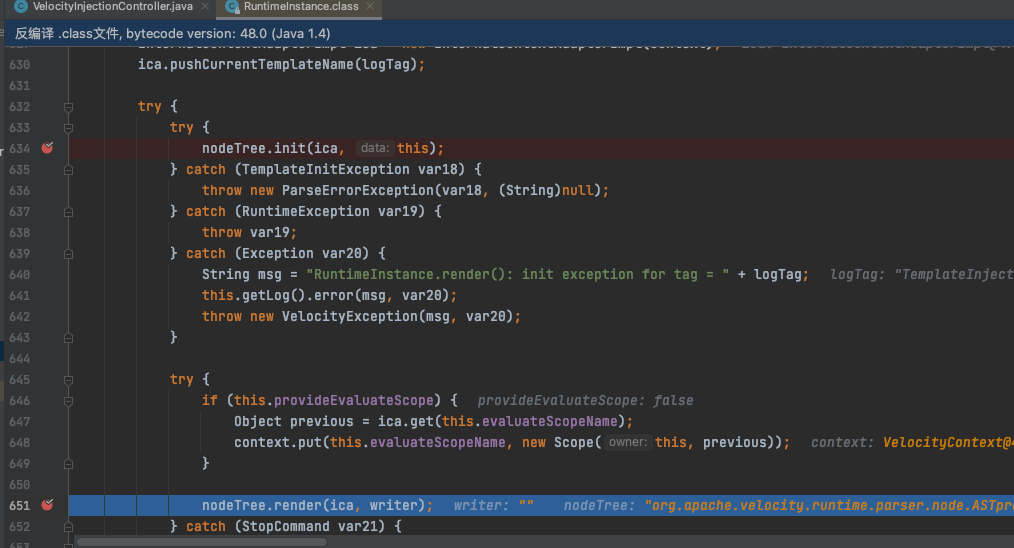The height and width of the screenshot is (548, 1014).
Task: Click the decompiled .class file banner text
Action: point(173,34)
